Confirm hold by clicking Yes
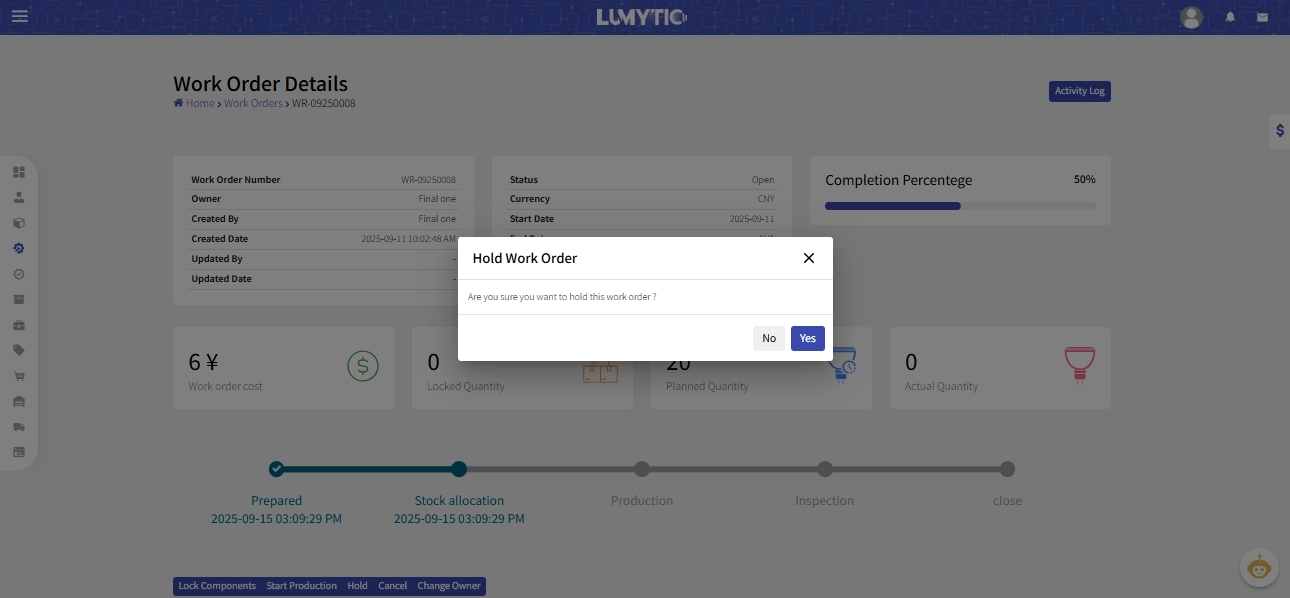This screenshot has width=1290, height=598. coord(807,338)
